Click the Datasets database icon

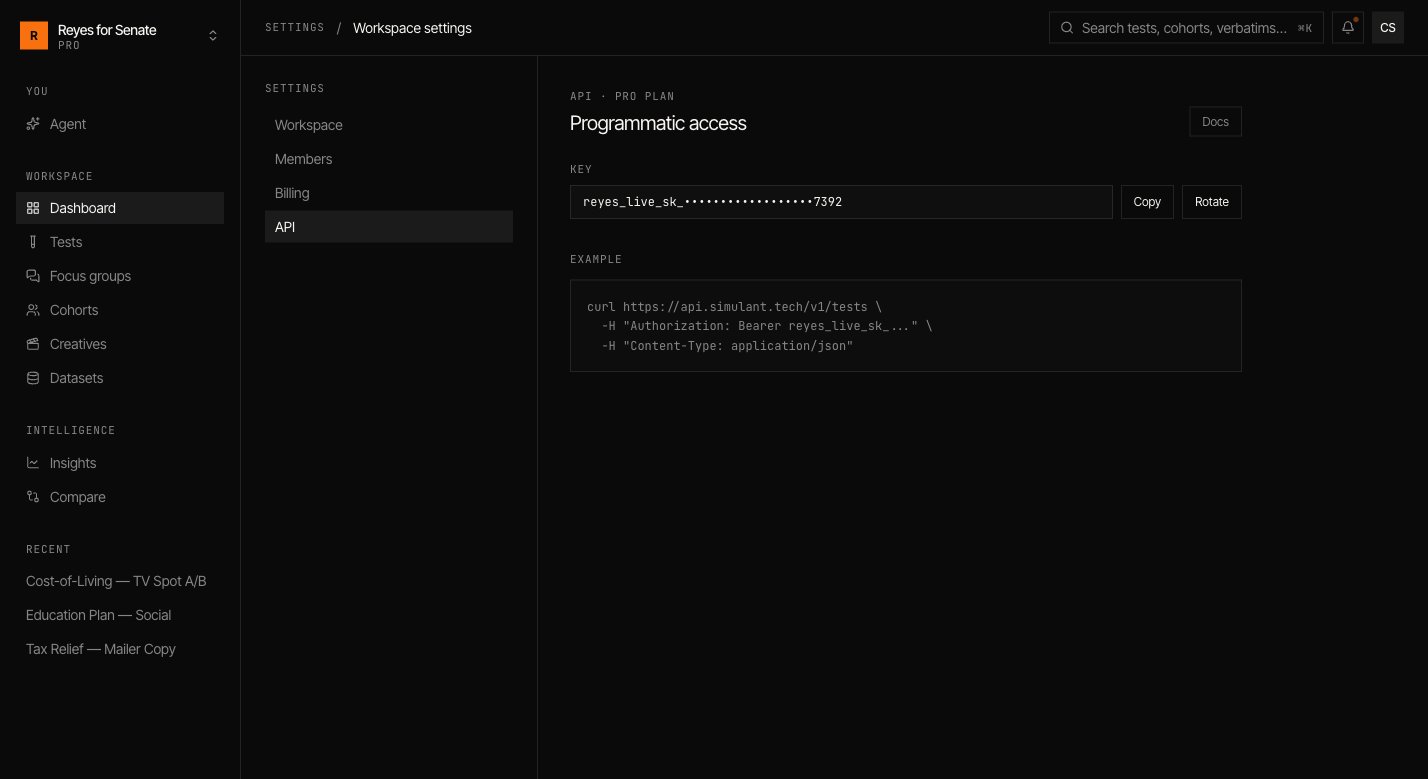point(33,378)
